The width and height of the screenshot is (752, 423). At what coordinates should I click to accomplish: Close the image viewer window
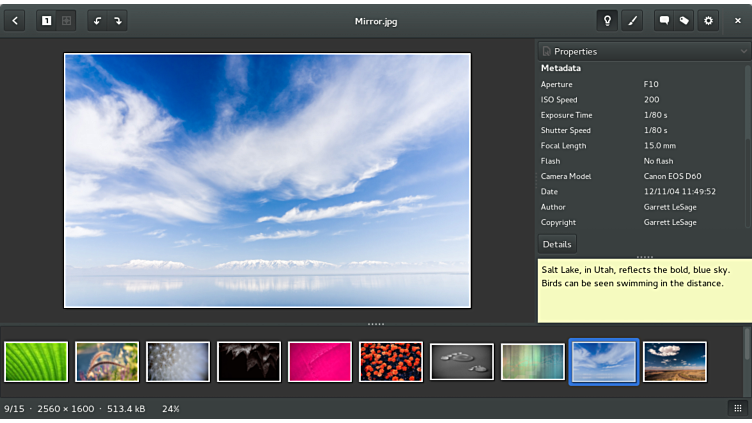(x=738, y=20)
